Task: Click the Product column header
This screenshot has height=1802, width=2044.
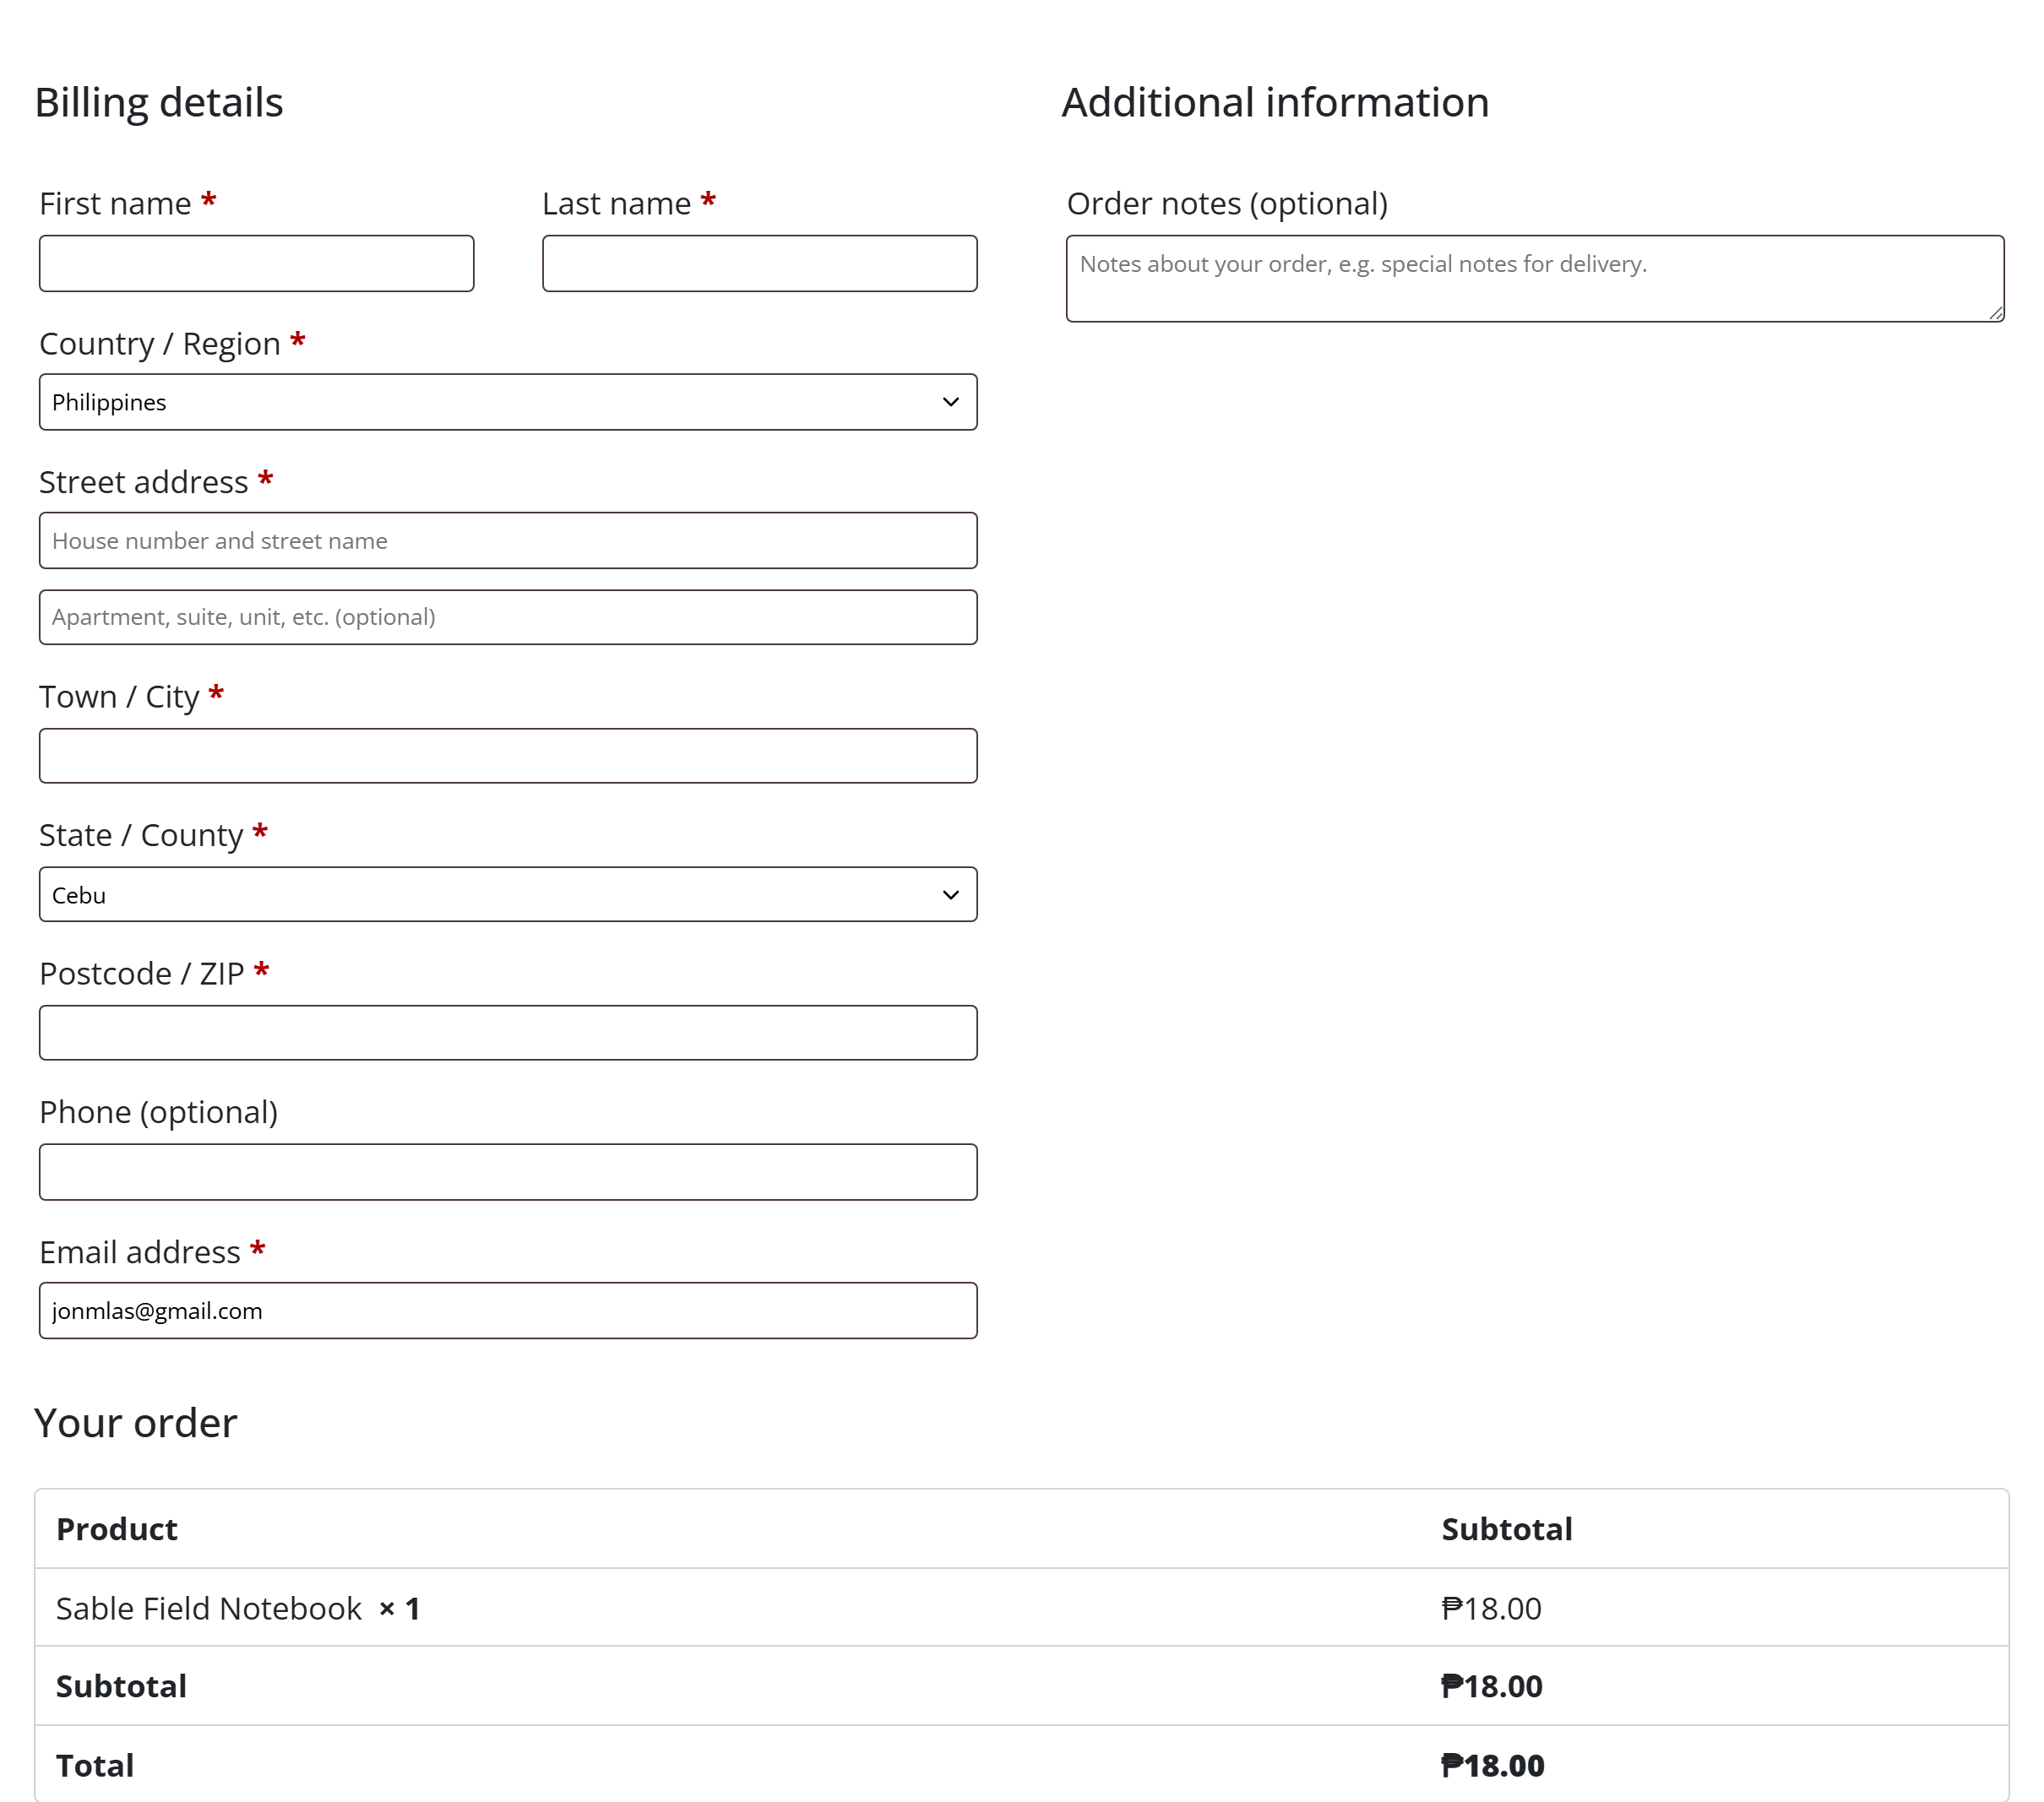Action: [117, 1529]
